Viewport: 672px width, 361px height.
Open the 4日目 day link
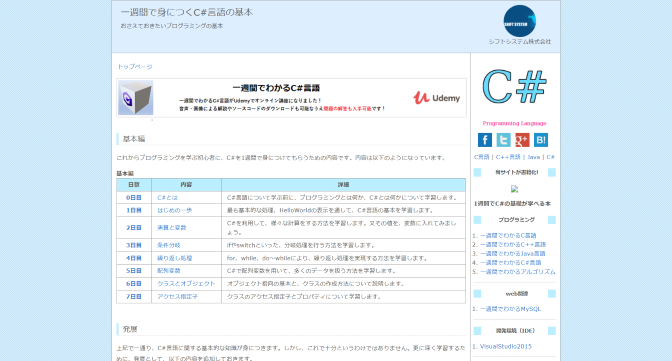[x=134, y=258]
